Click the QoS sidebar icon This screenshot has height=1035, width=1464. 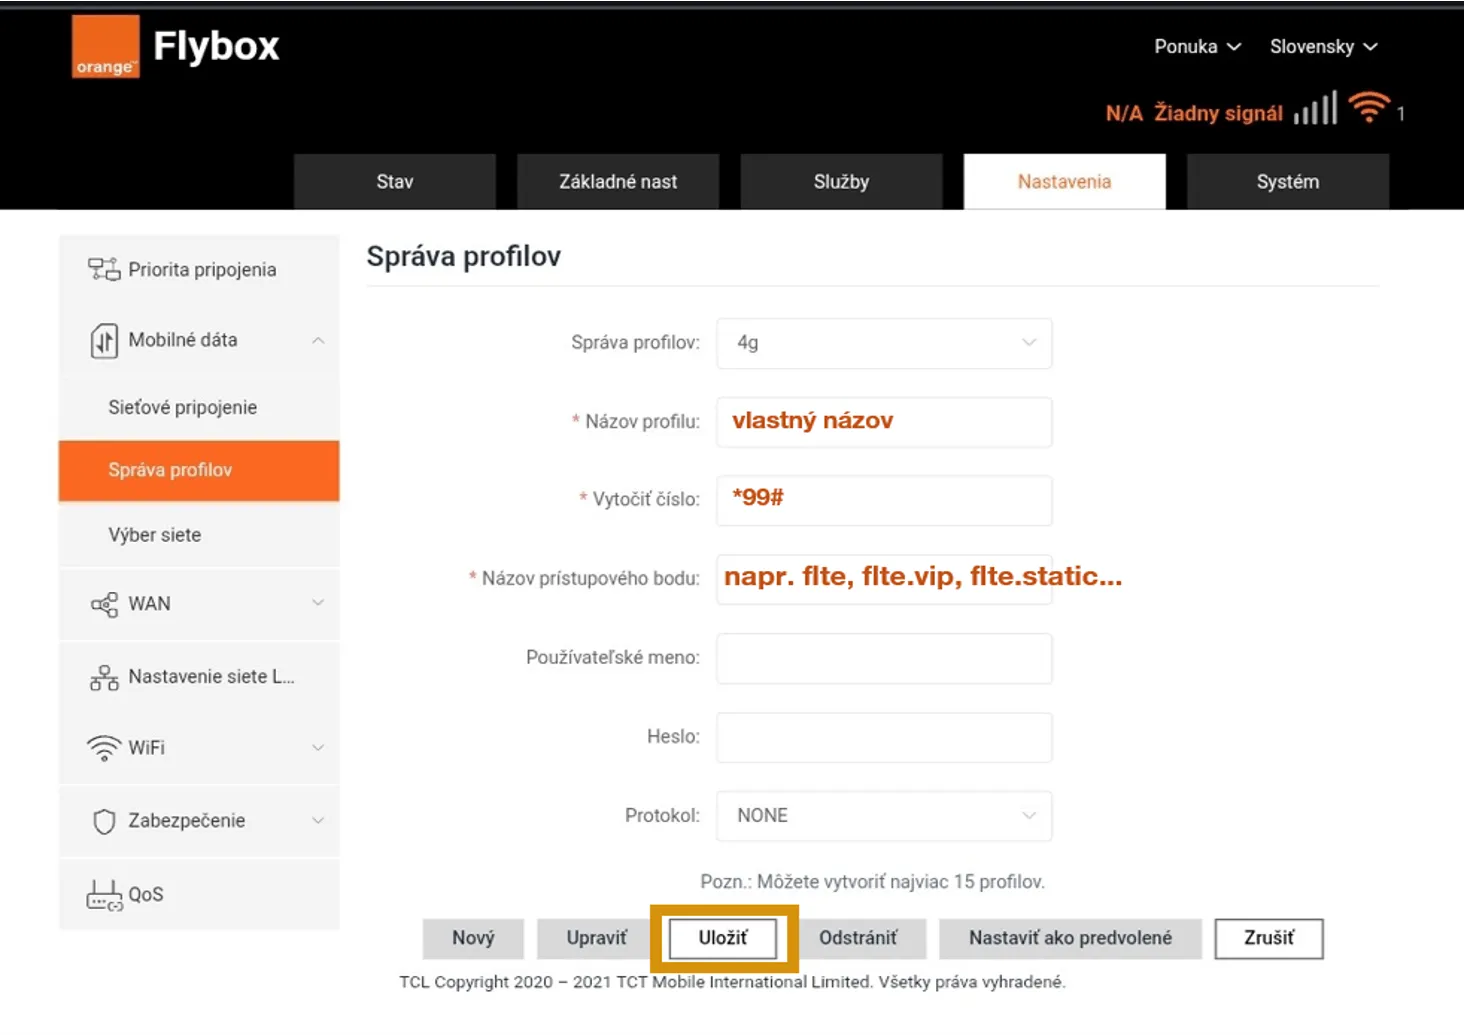(104, 895)
